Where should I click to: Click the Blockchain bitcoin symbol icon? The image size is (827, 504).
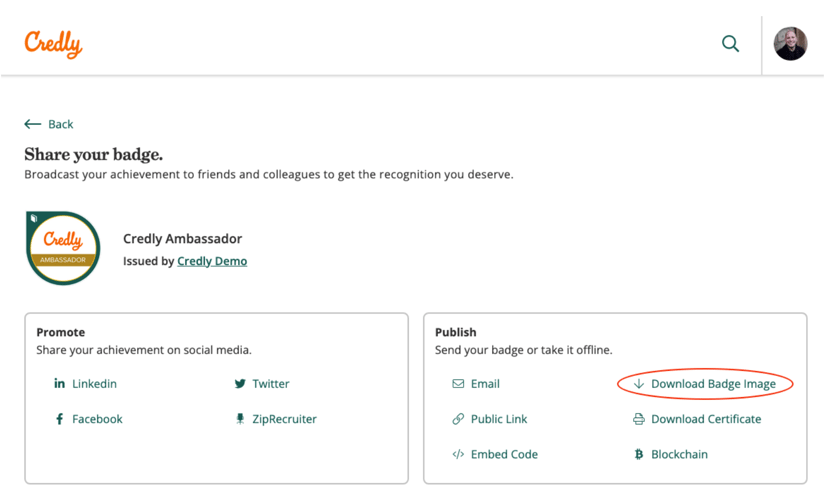639,454
